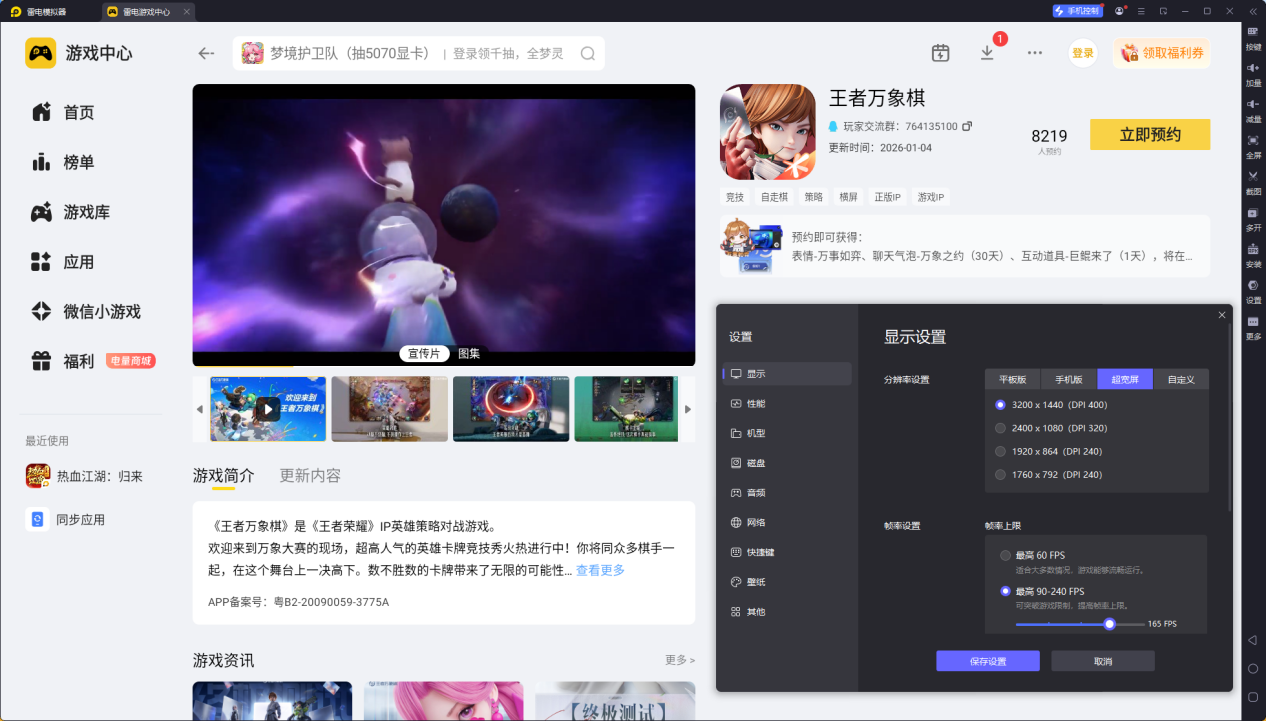
Task: Click the 多开 multi-instance icon
Action: pos(1253,218)
